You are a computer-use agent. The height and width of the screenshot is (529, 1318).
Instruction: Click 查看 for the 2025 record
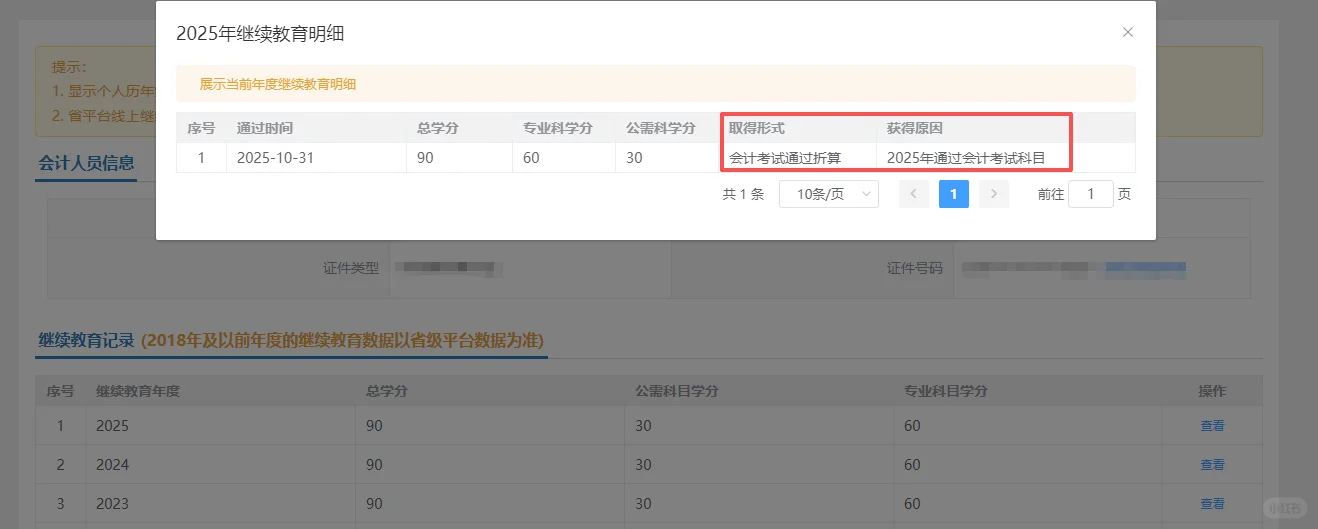(x=1212, y=426)
